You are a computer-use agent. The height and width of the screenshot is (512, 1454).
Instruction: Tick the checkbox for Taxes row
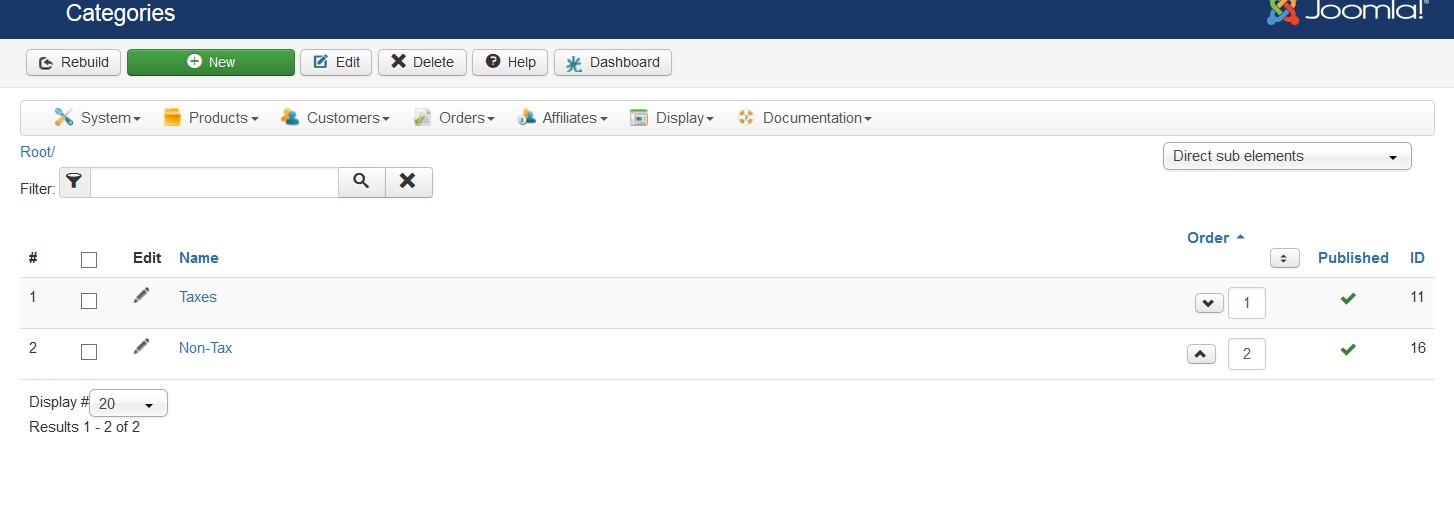pos(89,301)
